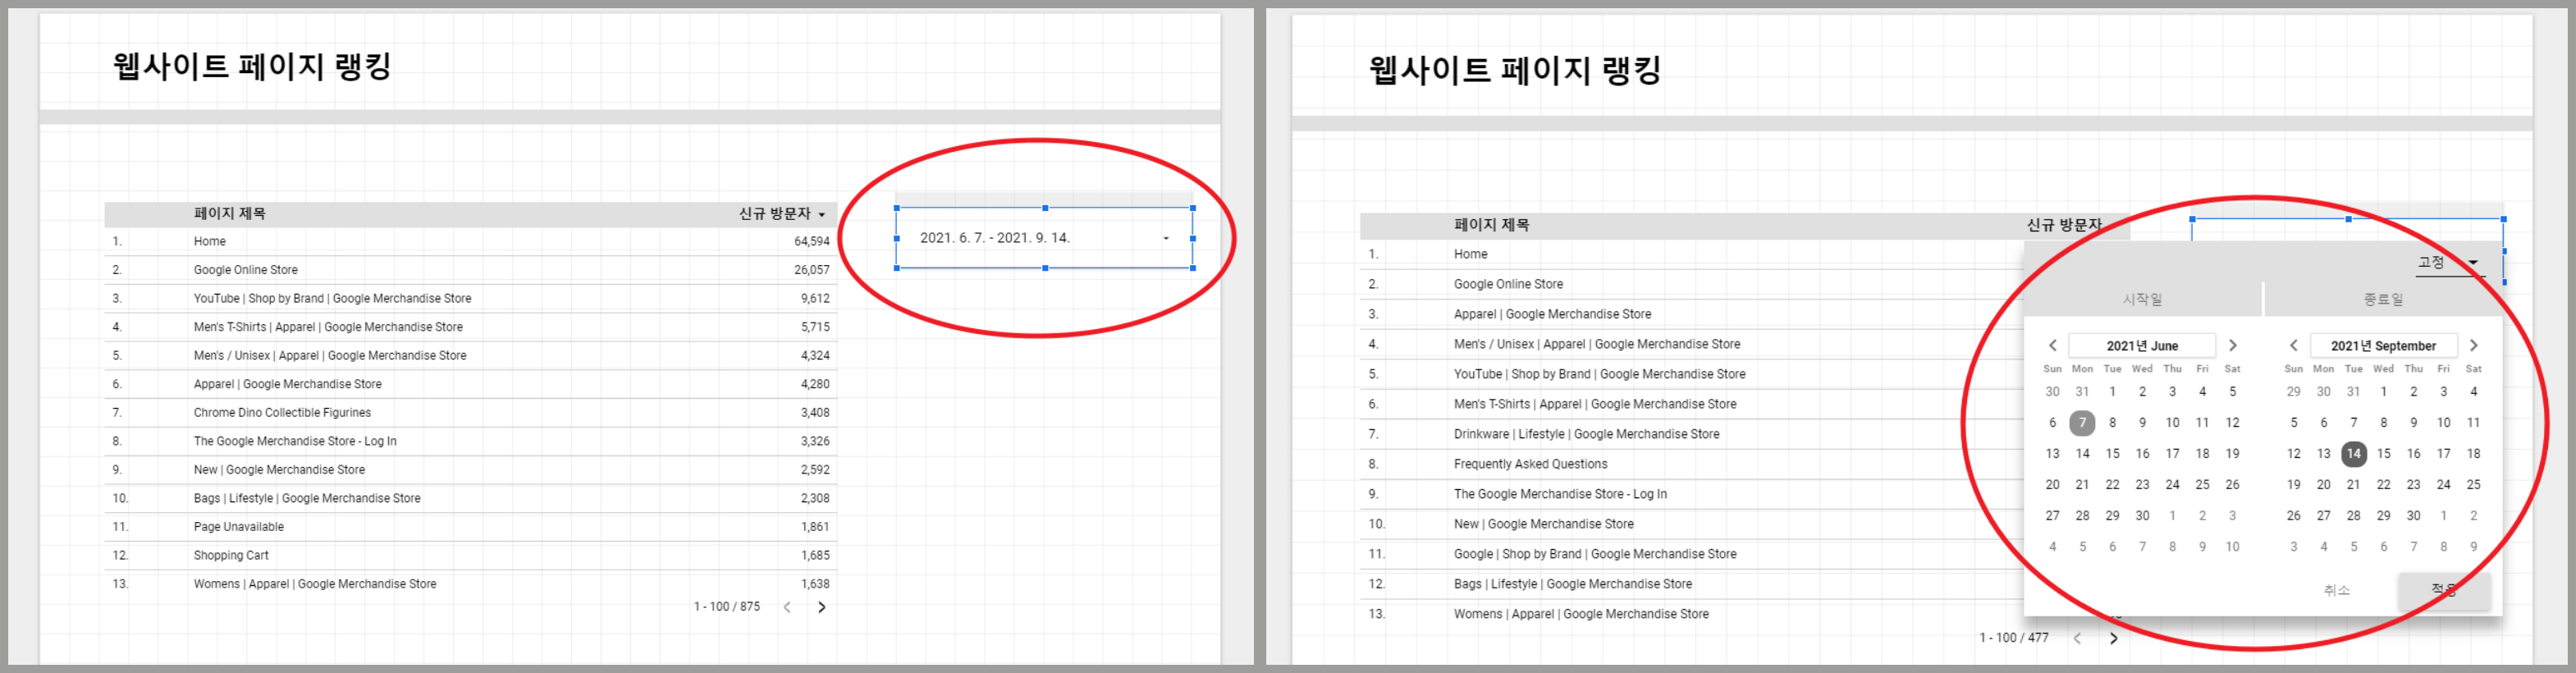Click the 웹사이트 페이지 랭킹 title in right report

tap(1515, 70)
